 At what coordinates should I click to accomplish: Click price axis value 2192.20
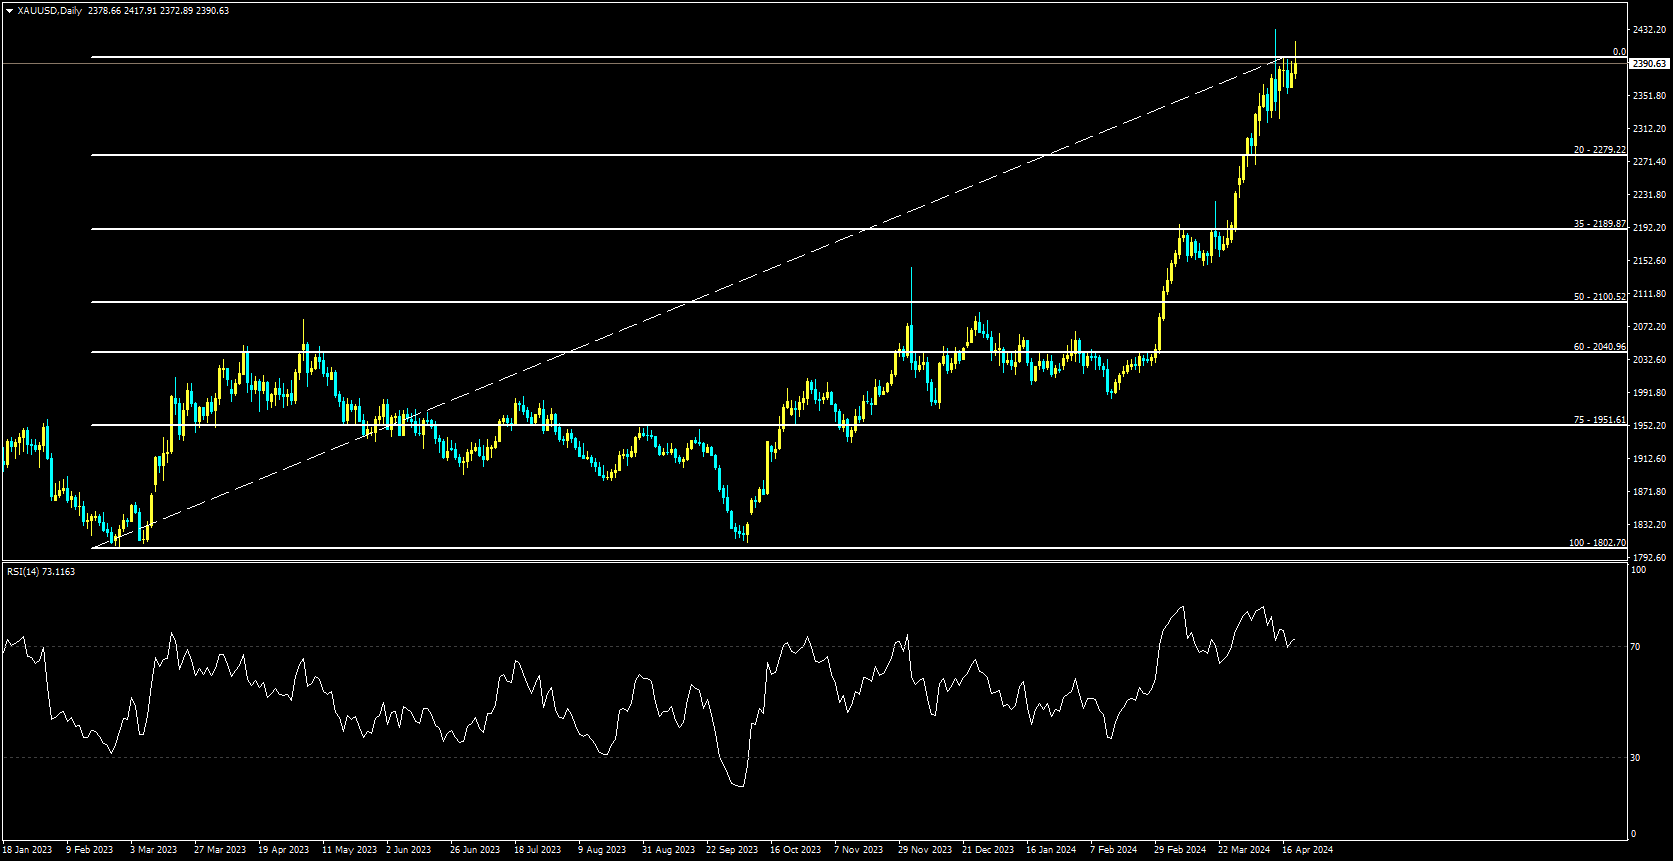[1649, 228]
